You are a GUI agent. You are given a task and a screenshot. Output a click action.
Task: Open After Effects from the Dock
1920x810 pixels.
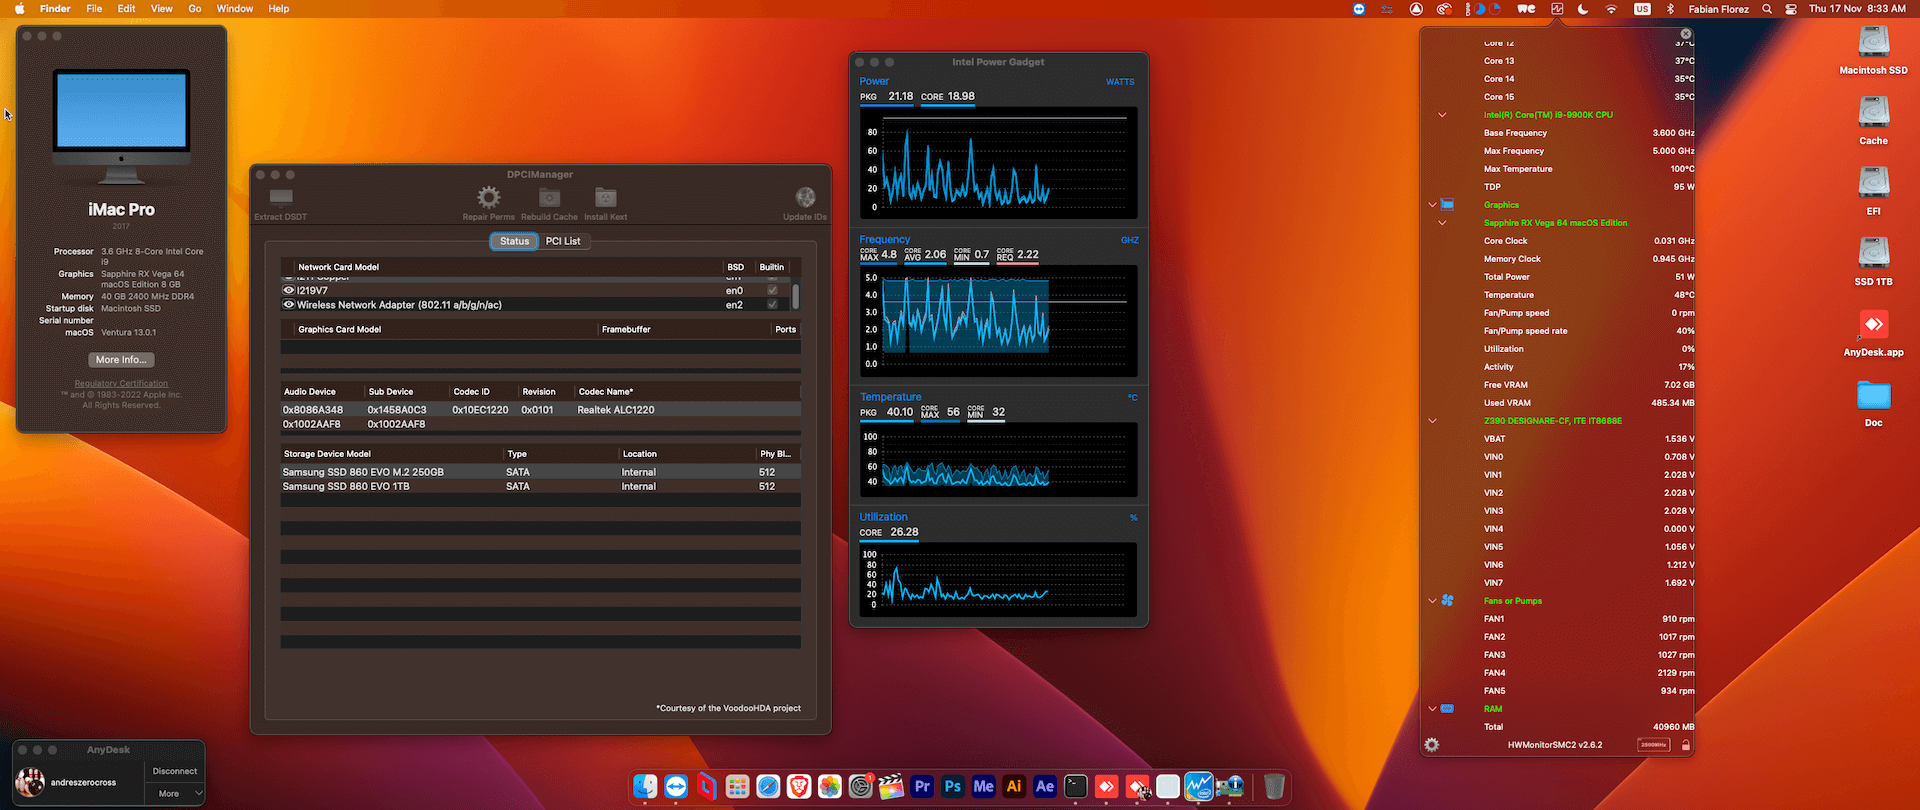[x=1045, y=787]
